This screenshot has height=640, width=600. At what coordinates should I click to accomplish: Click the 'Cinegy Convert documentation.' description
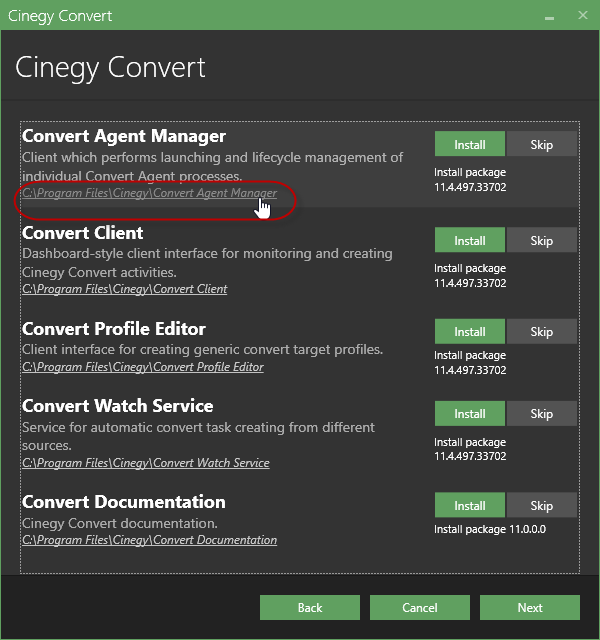click(120, 523)
